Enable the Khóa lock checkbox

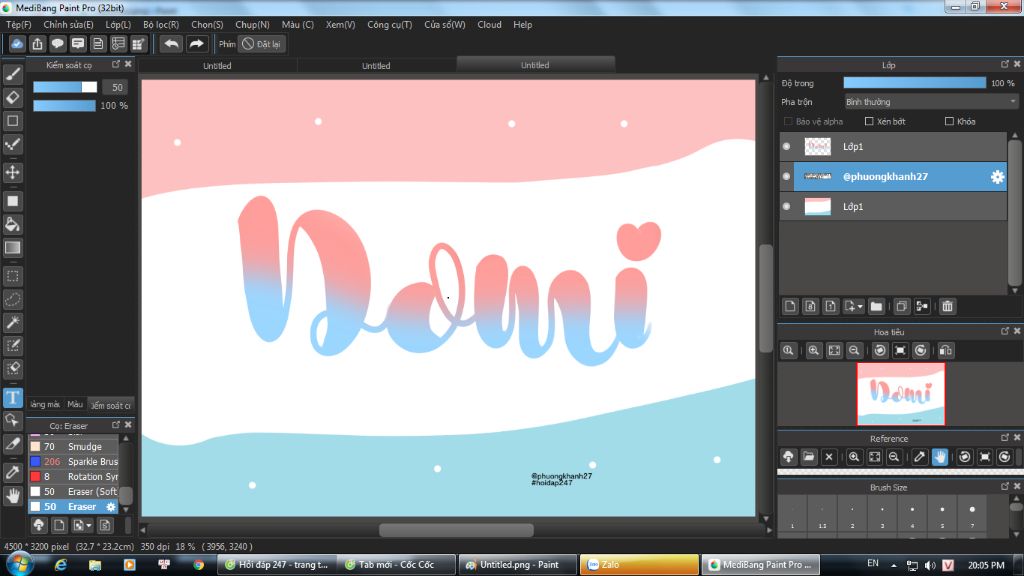[x=949, y=121]
